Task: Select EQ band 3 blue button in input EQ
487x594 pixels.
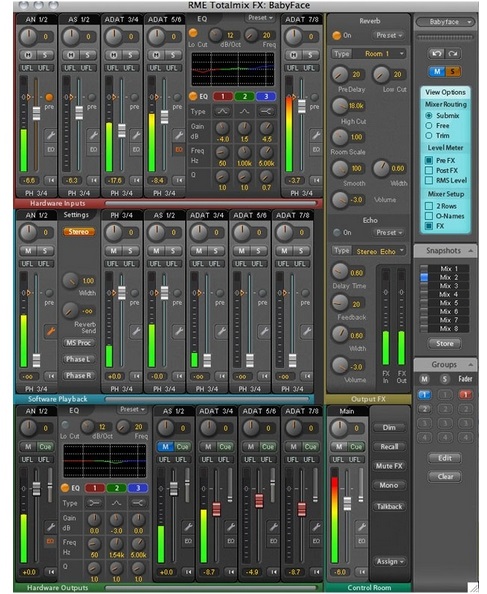Action: (x=266, y=96)
